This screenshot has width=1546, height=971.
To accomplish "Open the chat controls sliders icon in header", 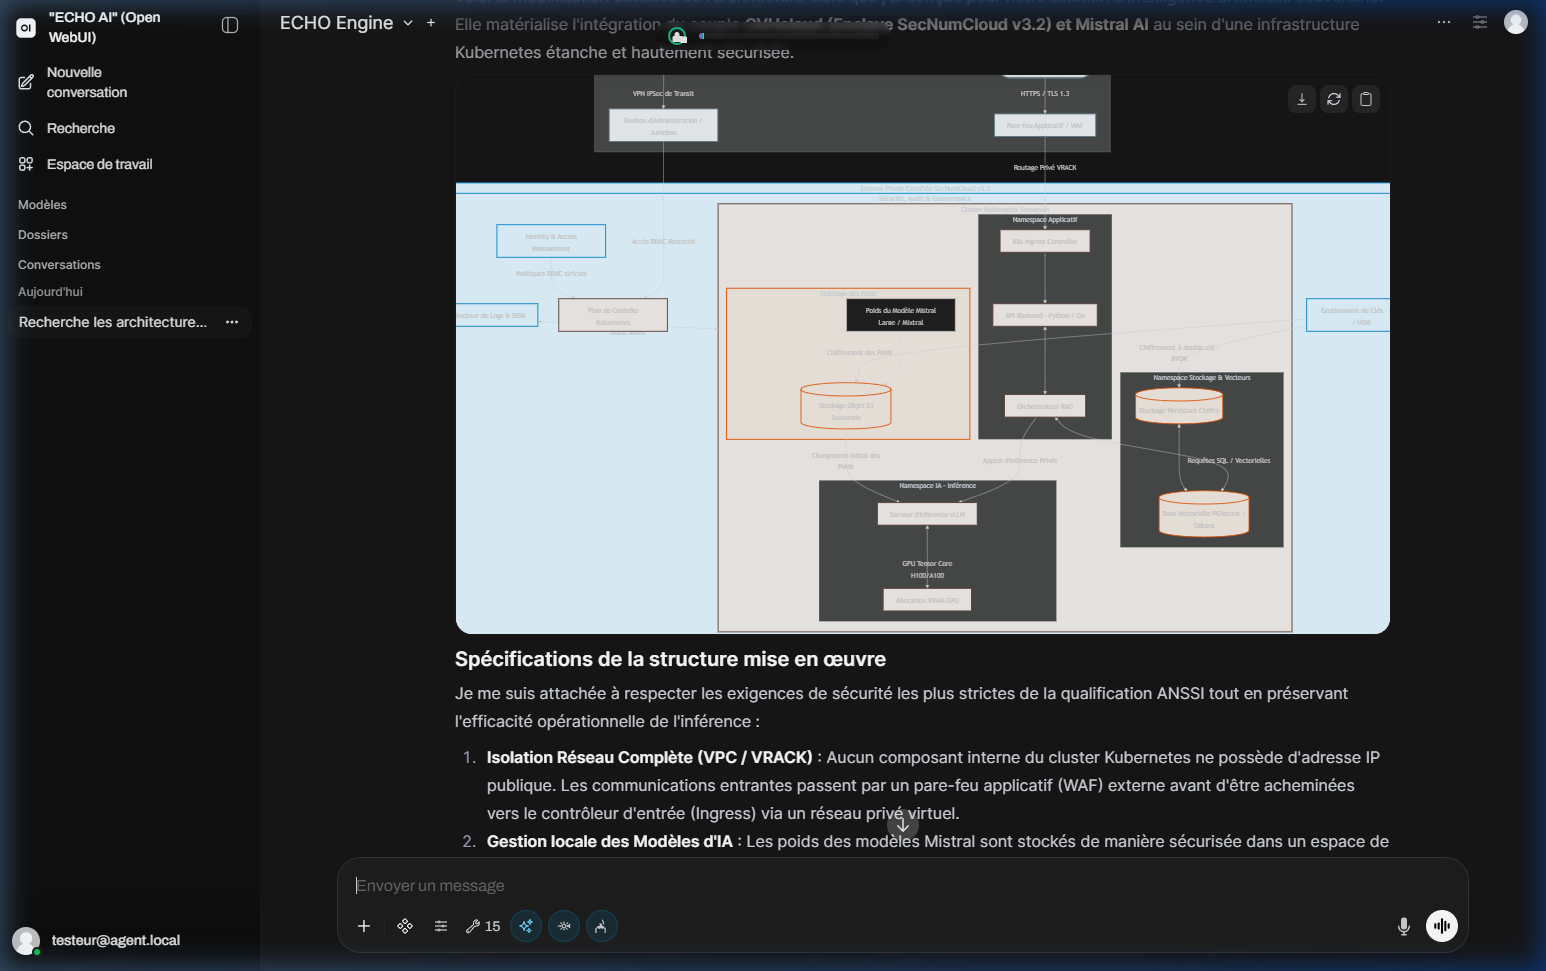I will (1480, 22).
